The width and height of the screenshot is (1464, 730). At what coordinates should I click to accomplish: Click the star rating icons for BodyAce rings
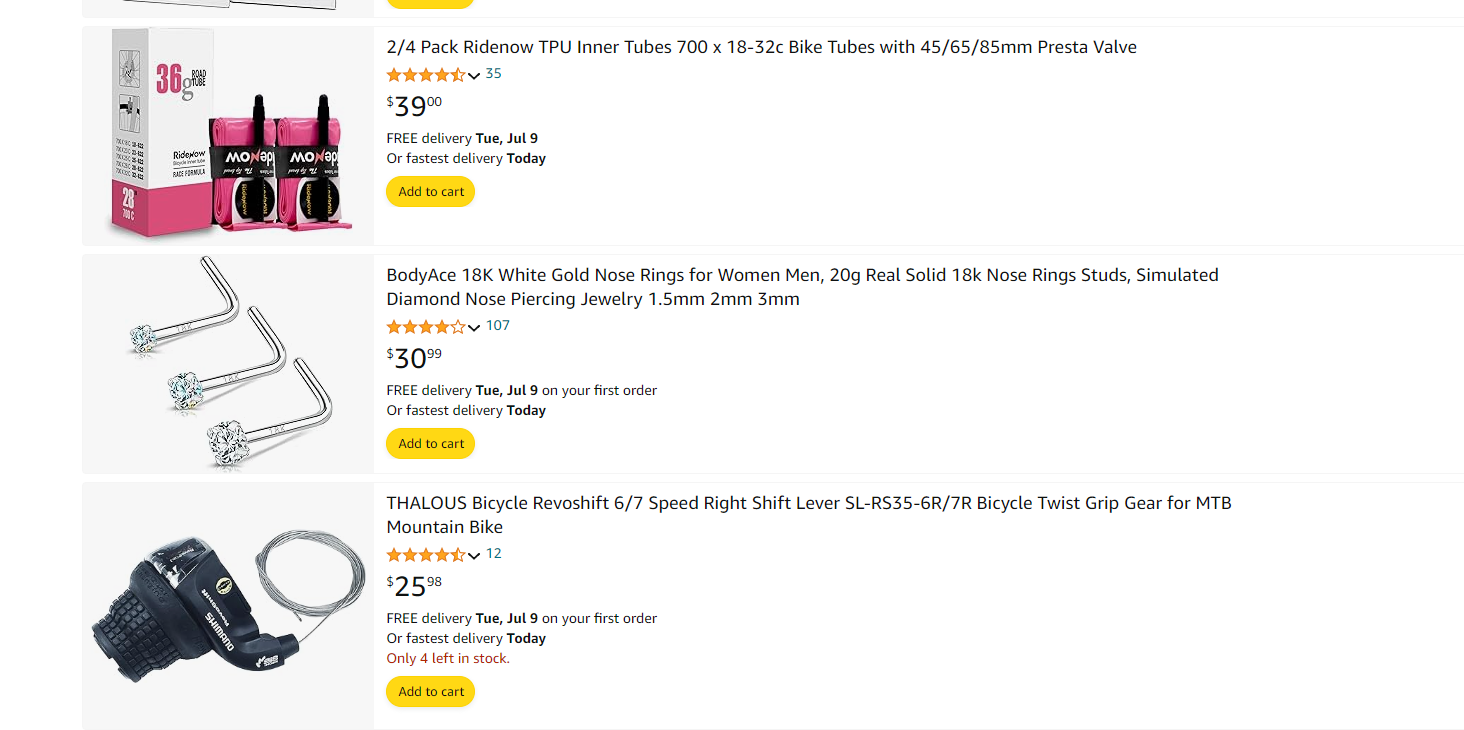(x=425, y=327)
